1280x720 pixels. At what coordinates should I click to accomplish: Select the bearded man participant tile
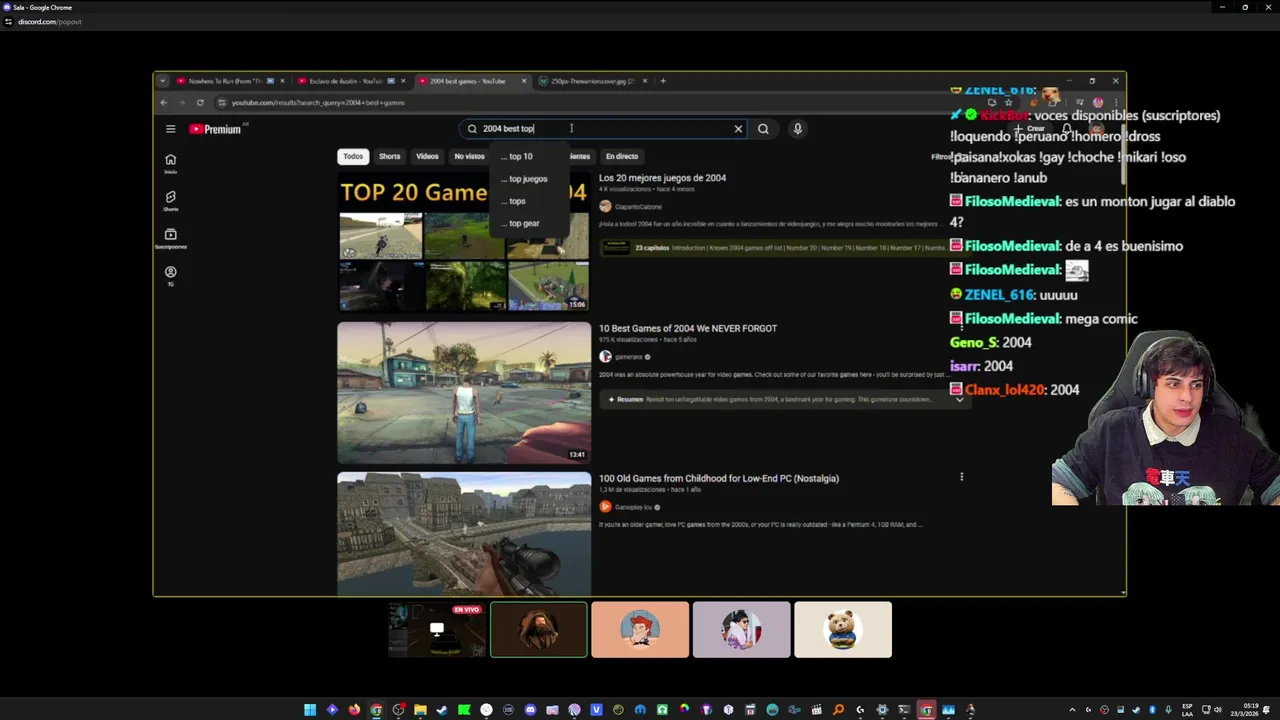539,629
